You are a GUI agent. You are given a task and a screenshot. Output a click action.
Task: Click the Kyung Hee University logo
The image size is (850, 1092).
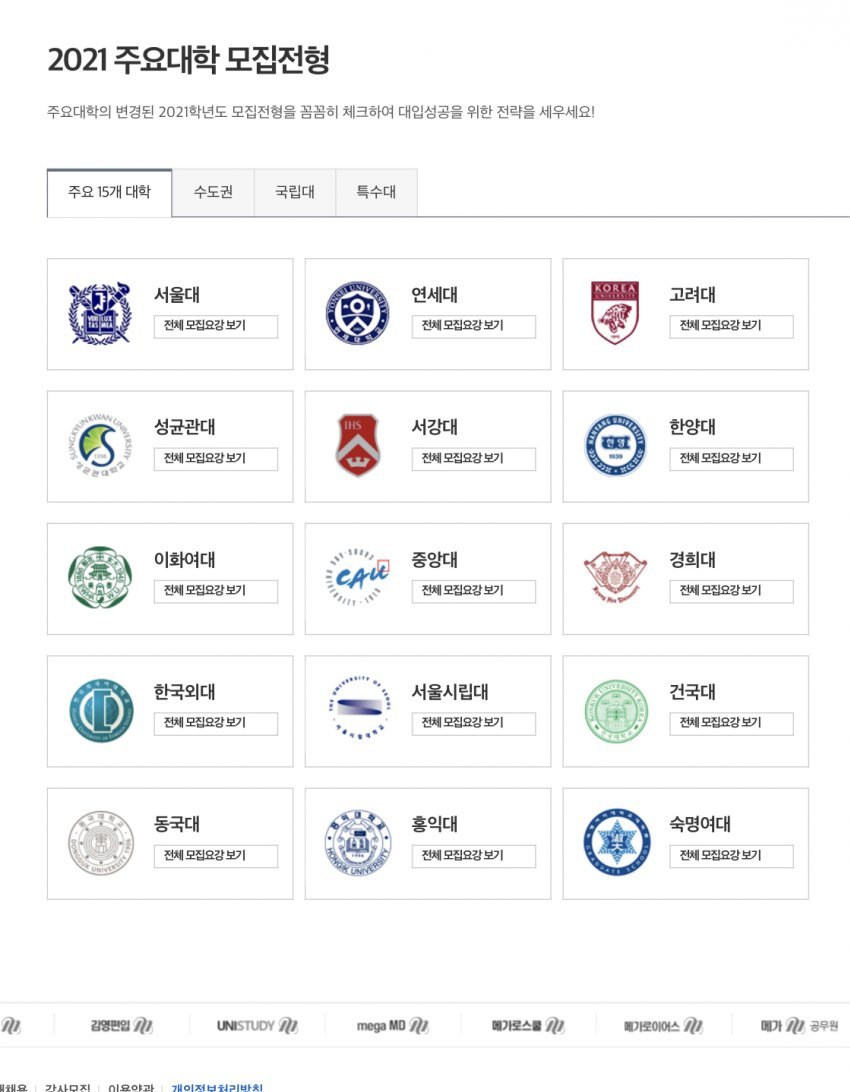pyautogui.click(x=615, y=578)
